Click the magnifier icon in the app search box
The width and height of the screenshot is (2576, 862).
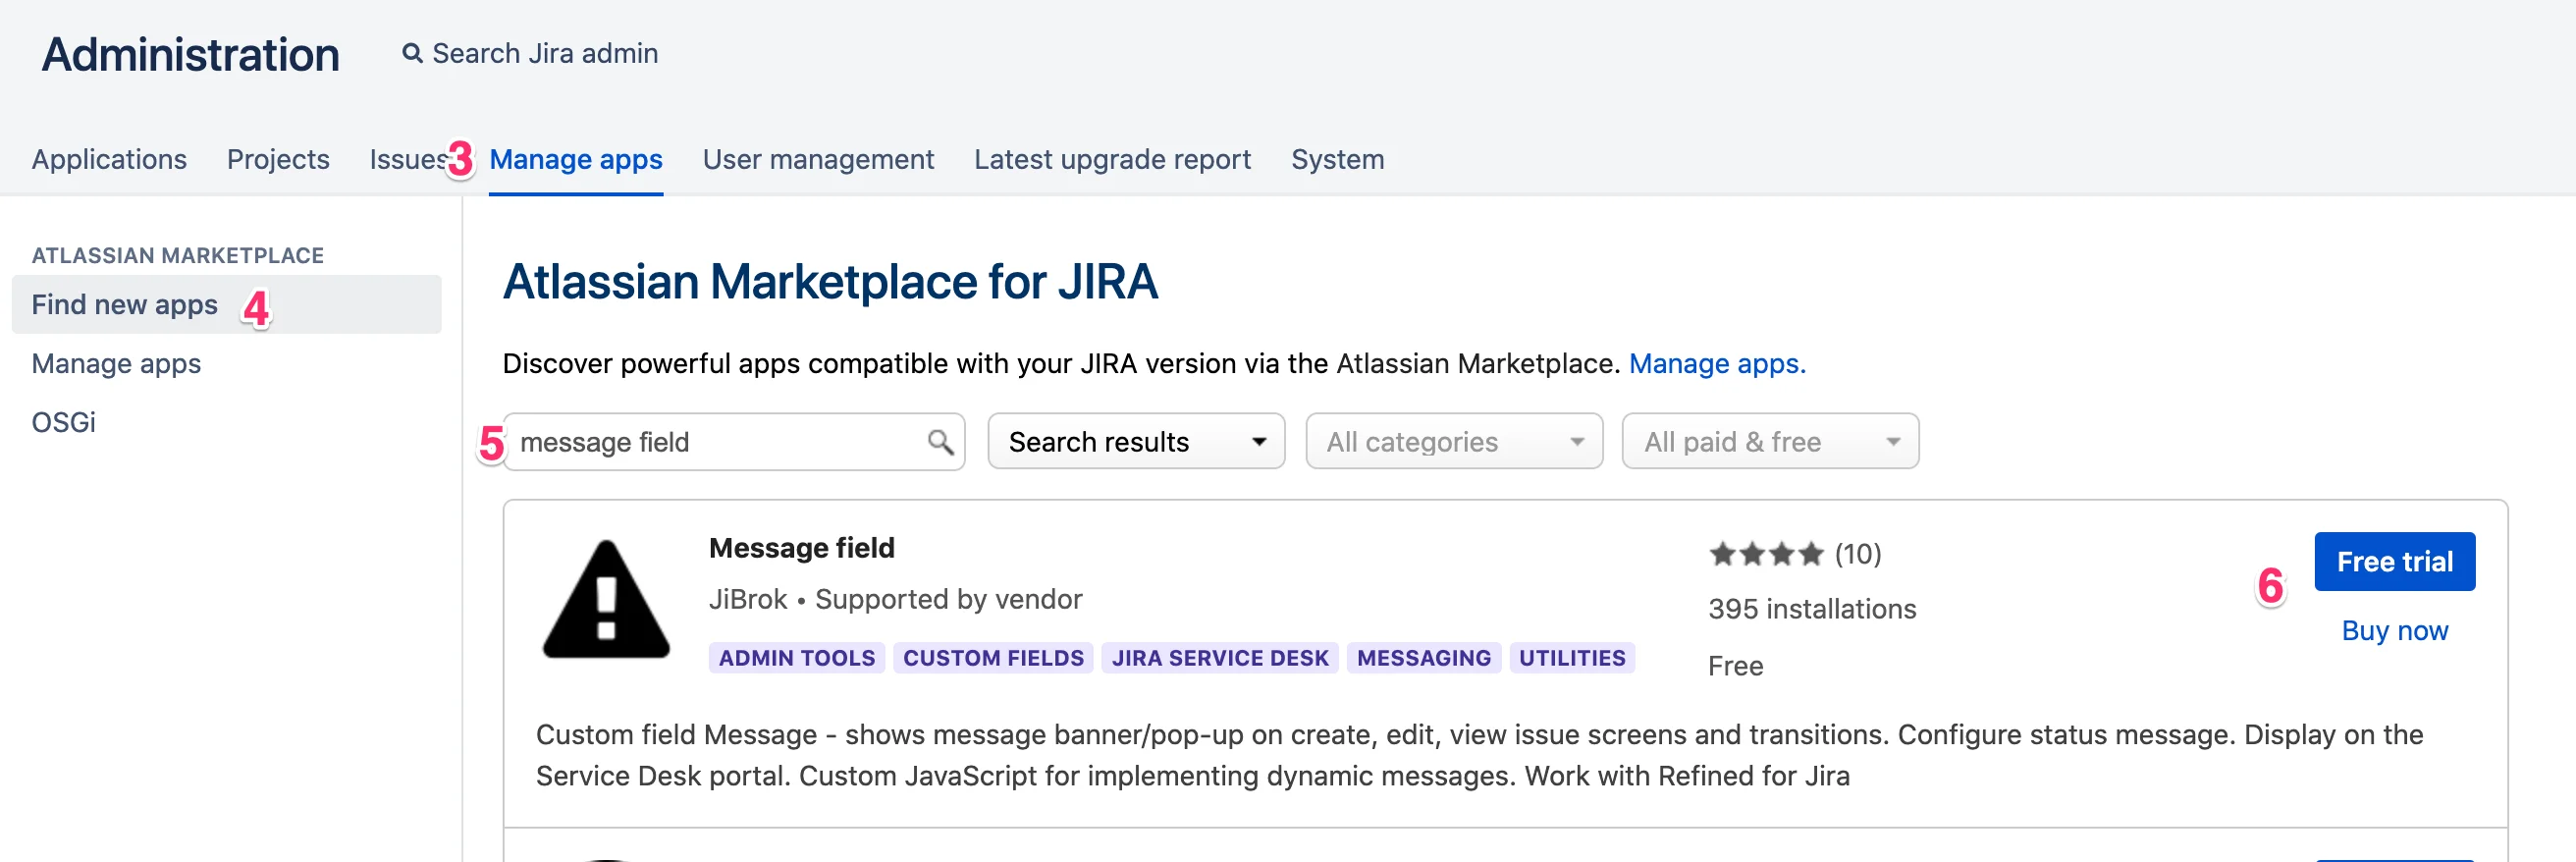(939, 441)
